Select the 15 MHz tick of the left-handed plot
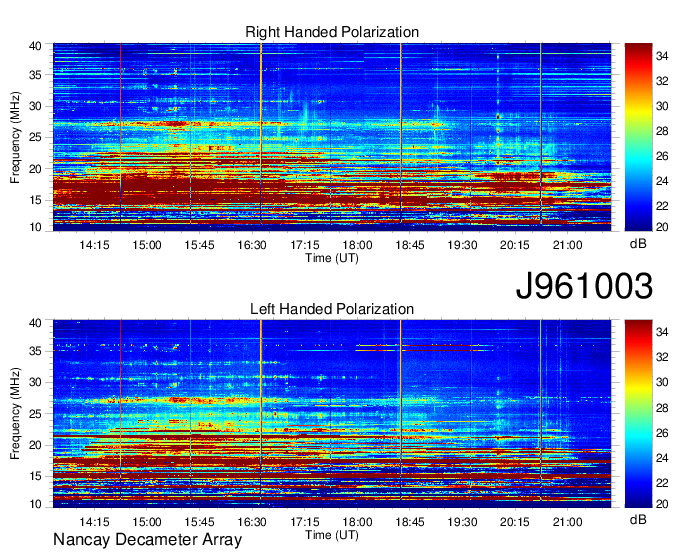The width and height of the screenshot is (680, 552). tap(35, 476)
